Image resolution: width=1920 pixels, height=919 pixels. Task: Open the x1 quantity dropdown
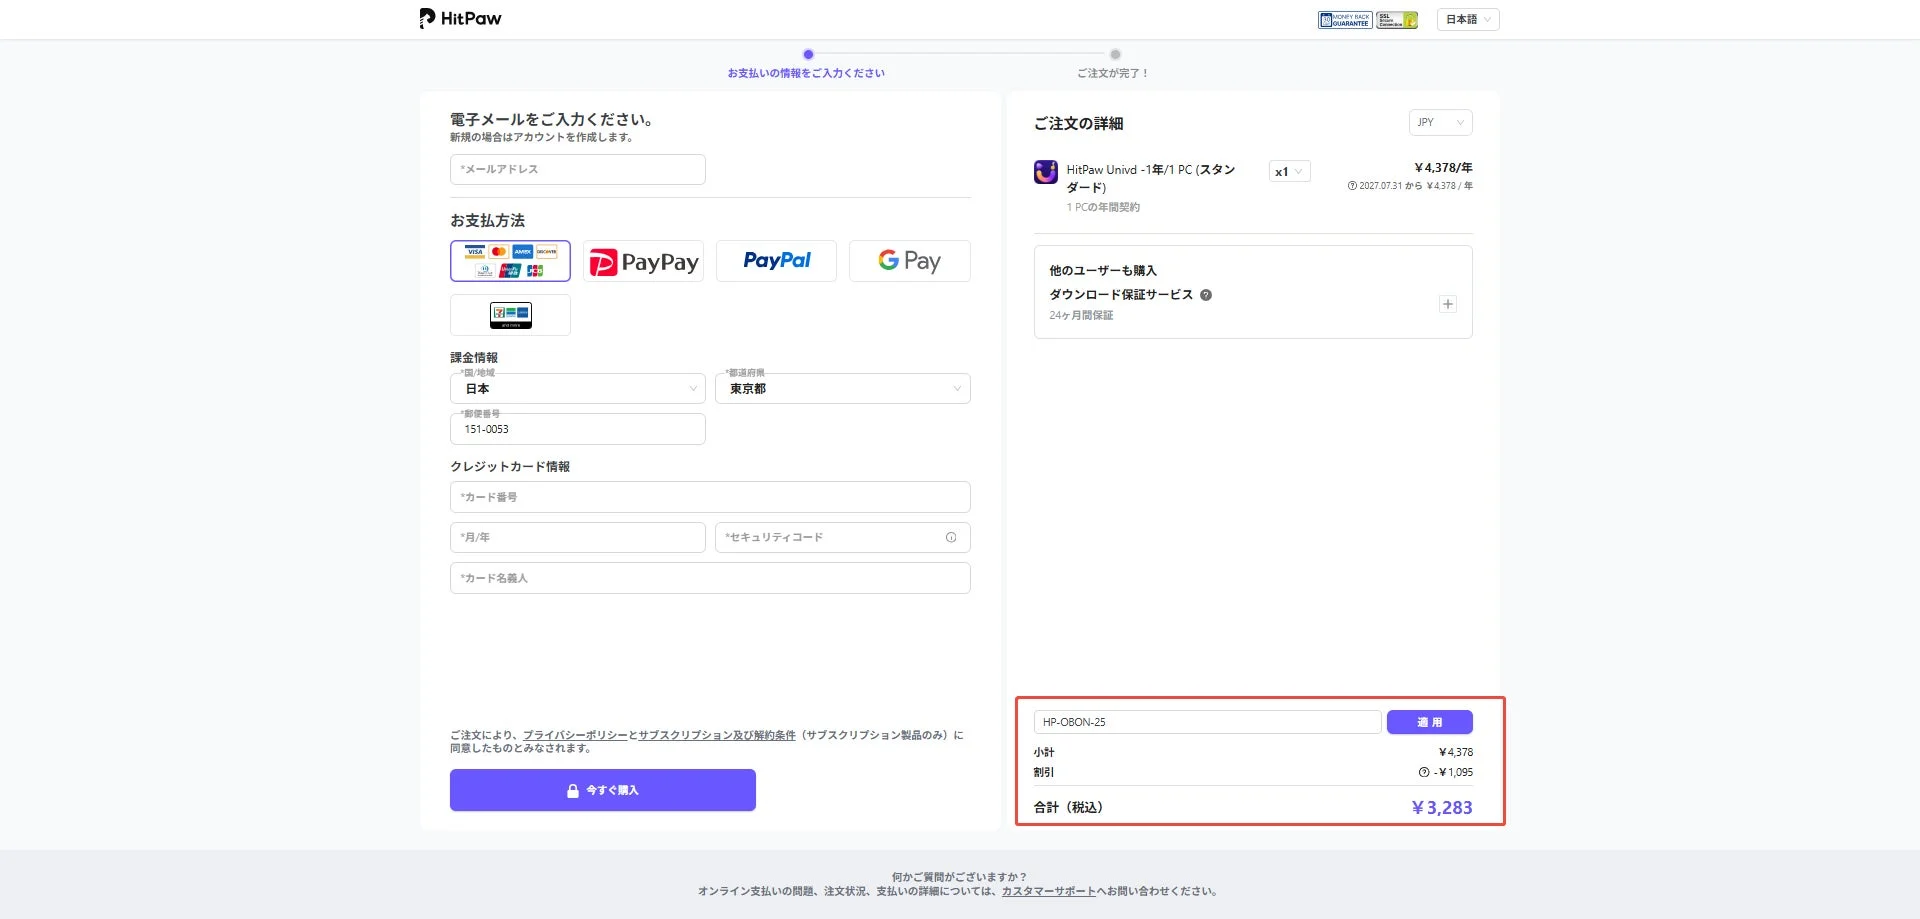pos(1289,172)
